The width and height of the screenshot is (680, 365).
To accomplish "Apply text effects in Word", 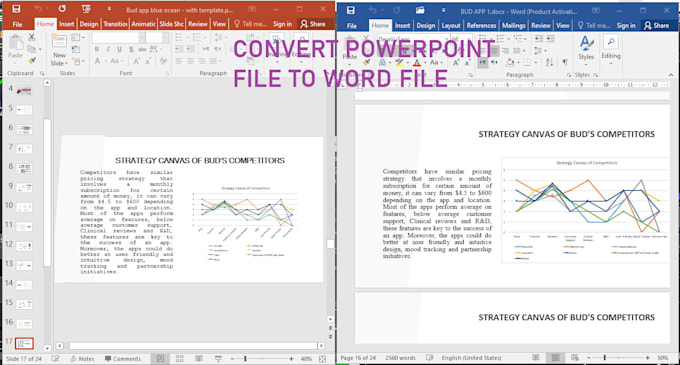I will 382,63.
